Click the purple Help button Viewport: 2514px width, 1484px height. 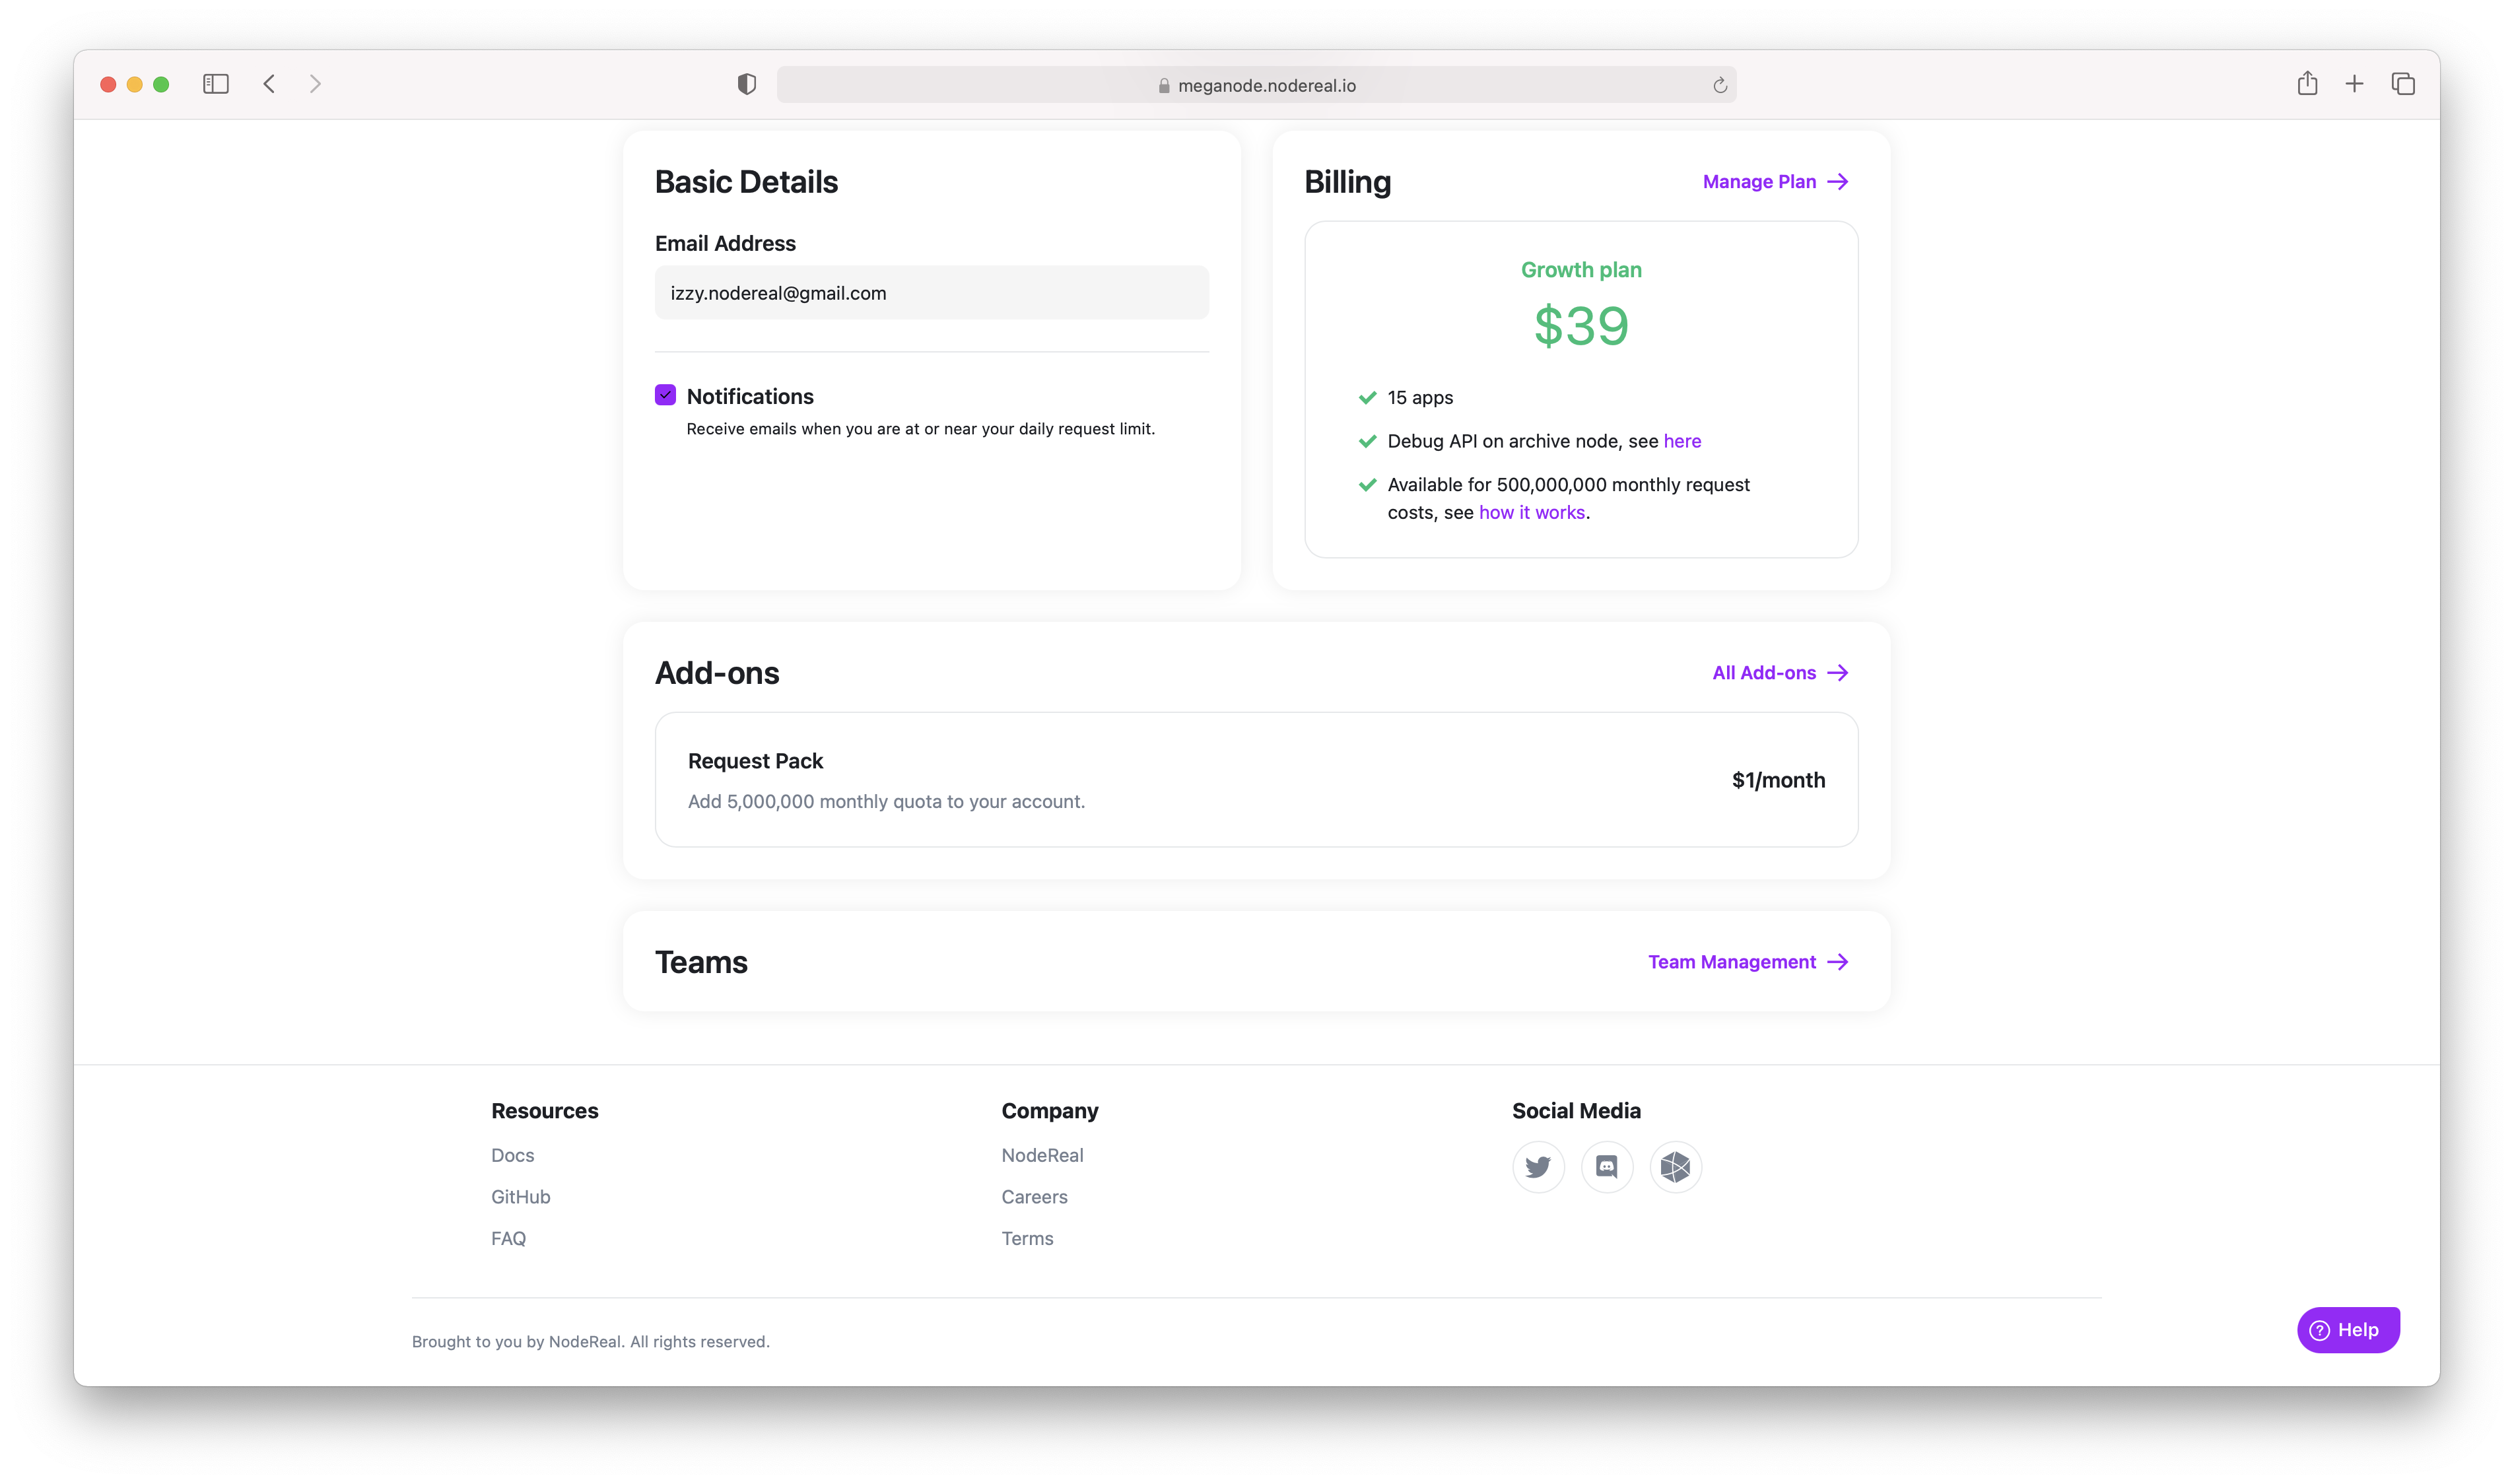2348,1330
